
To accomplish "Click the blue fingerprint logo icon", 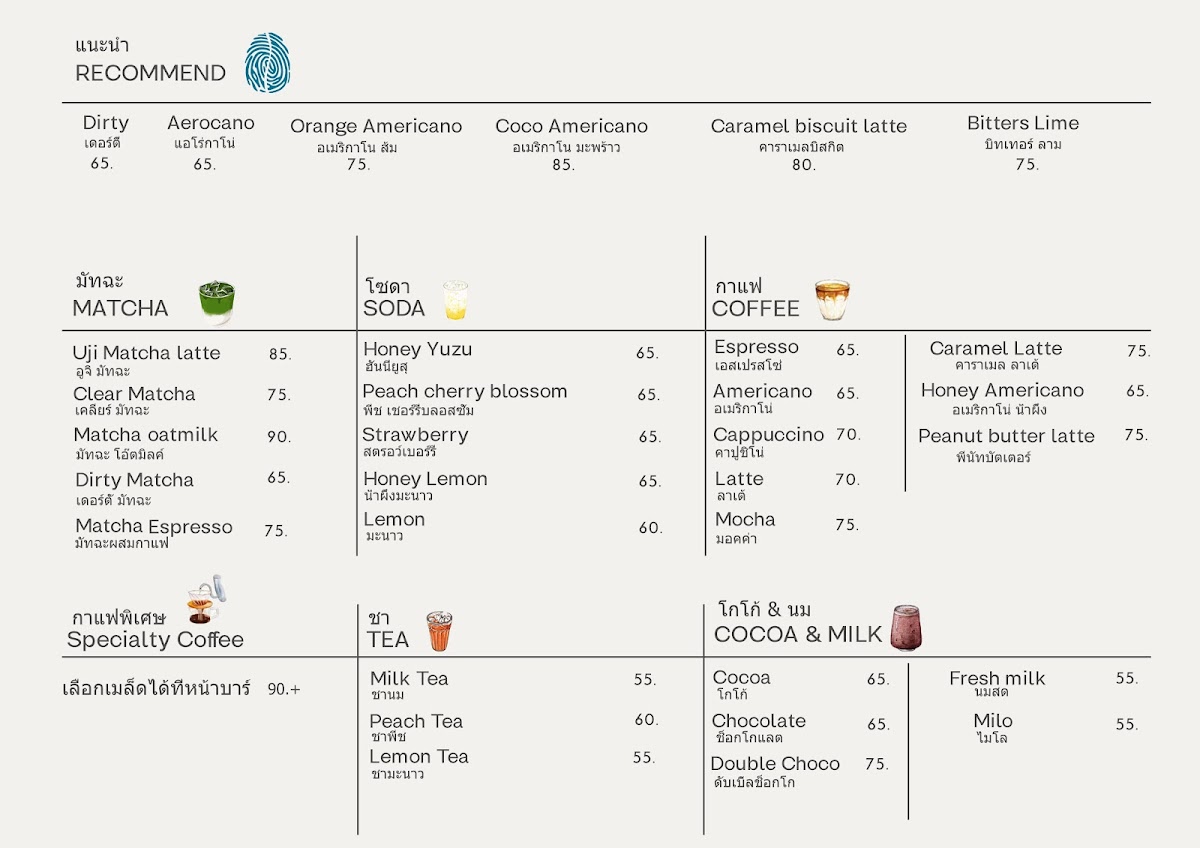I will 267,62.
